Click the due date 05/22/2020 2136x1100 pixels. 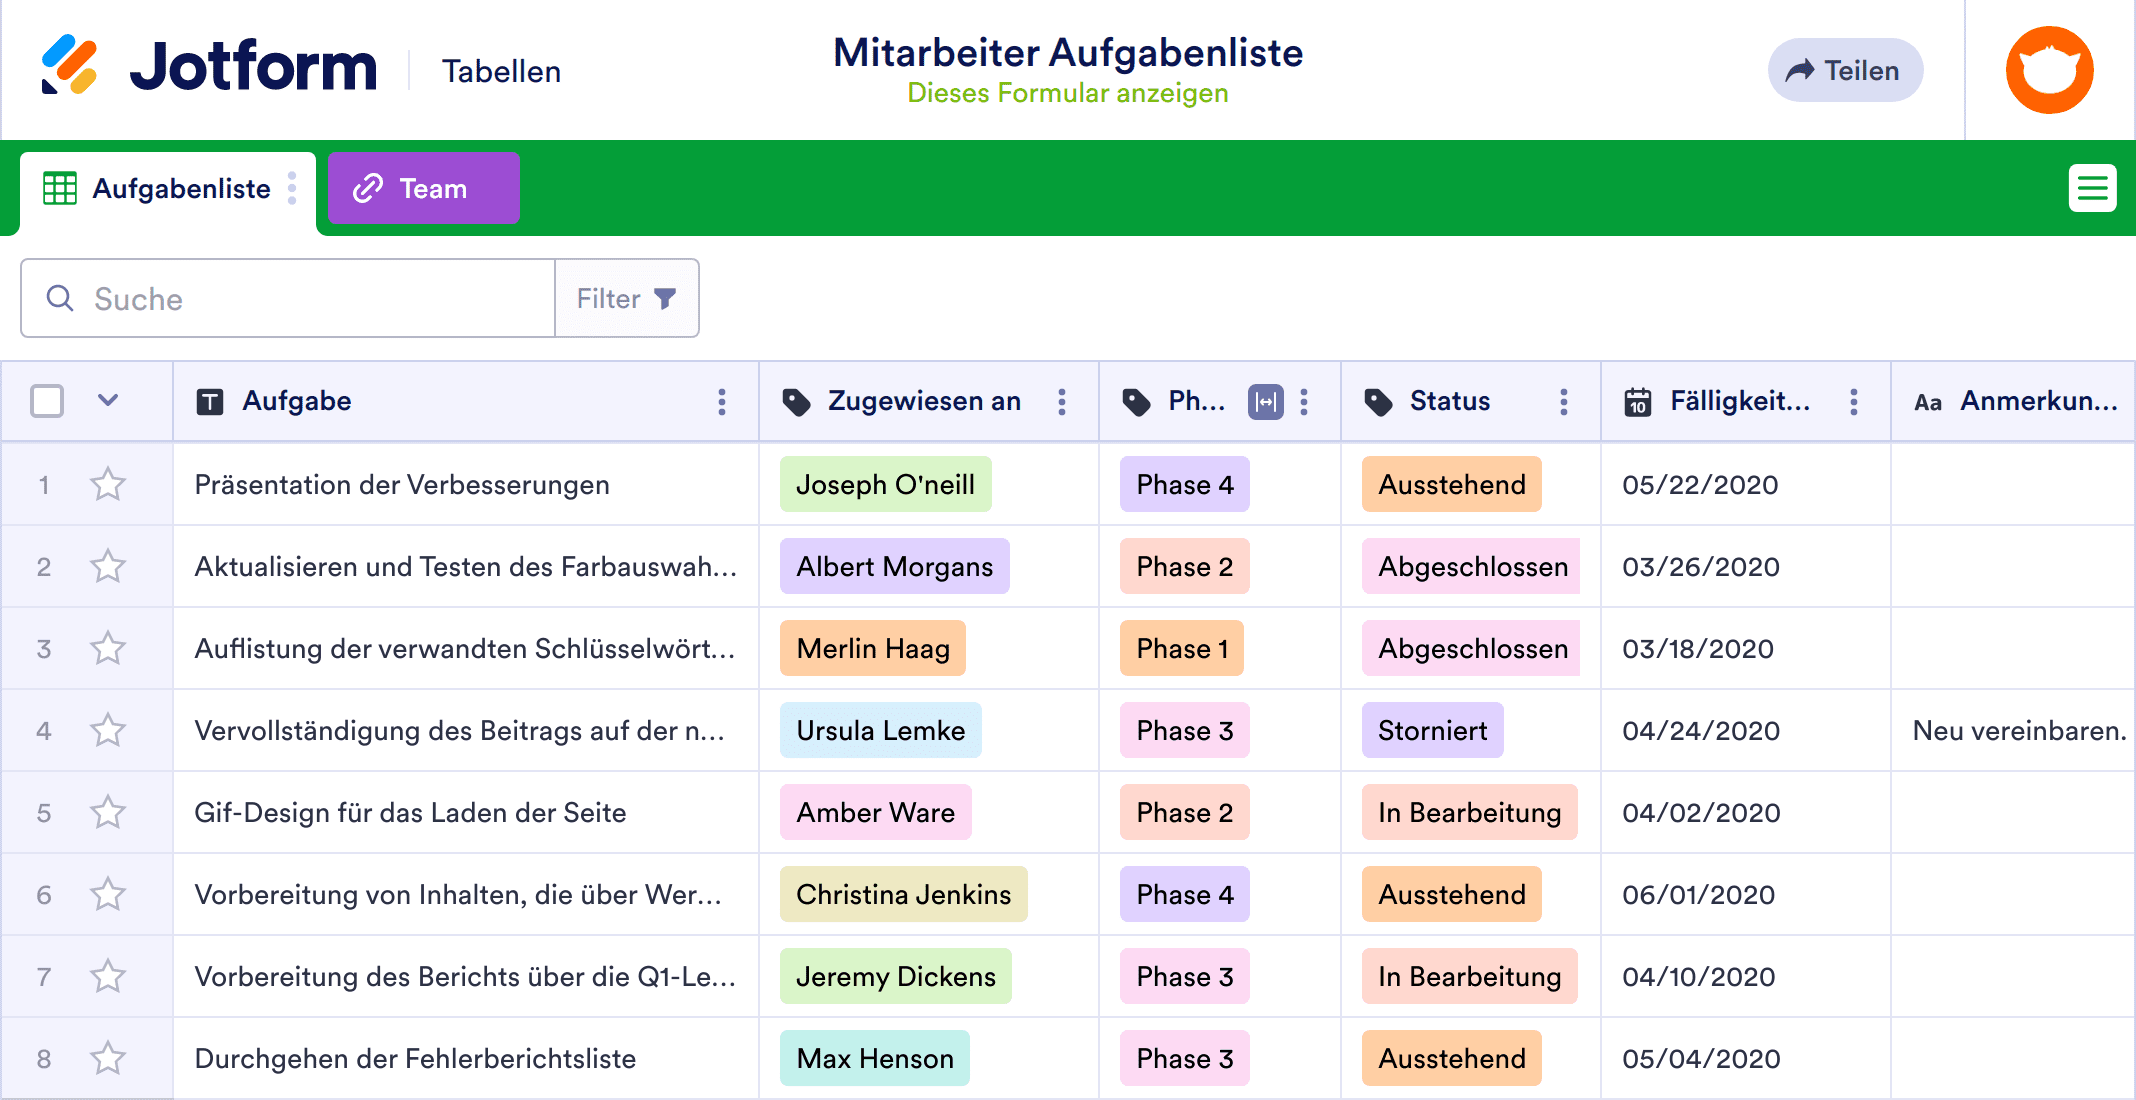pos(1700,485)
